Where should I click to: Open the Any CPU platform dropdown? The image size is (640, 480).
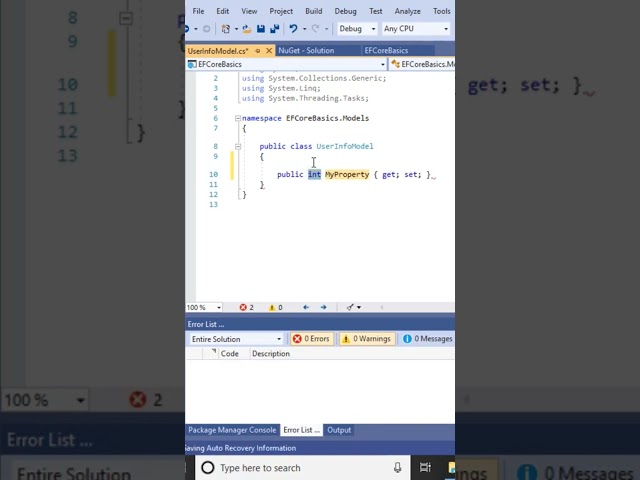click(416, 29)
